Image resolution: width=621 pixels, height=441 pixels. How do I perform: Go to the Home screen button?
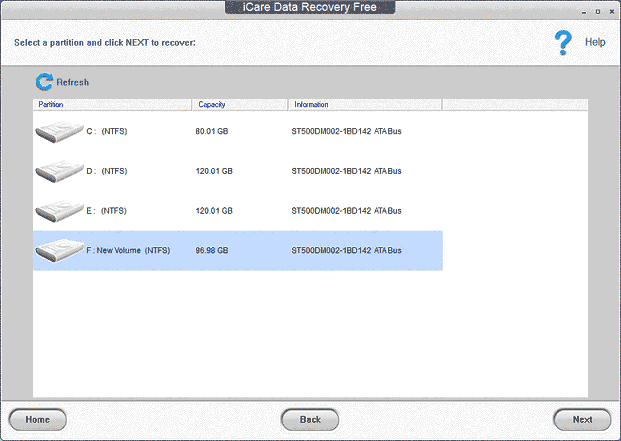(38, 420)
